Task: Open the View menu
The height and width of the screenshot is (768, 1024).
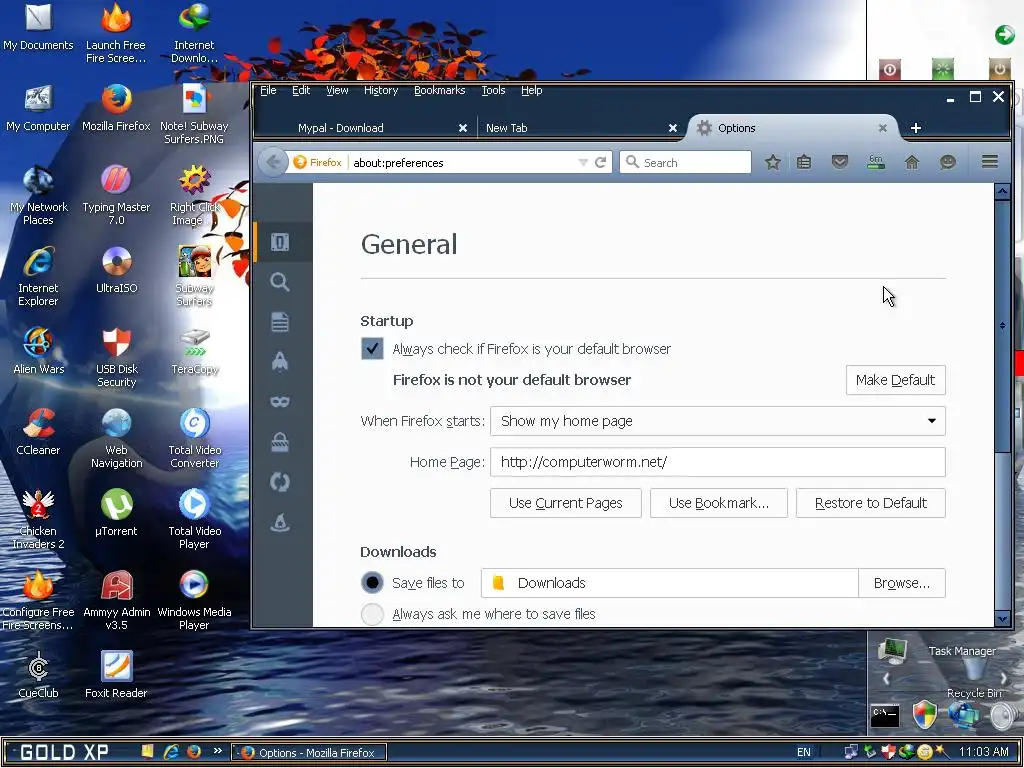Action: tap(337, 90)
